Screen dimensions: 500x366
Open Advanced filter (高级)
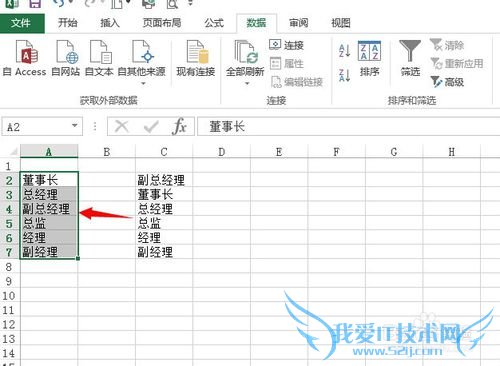click(x=447, y=82)
